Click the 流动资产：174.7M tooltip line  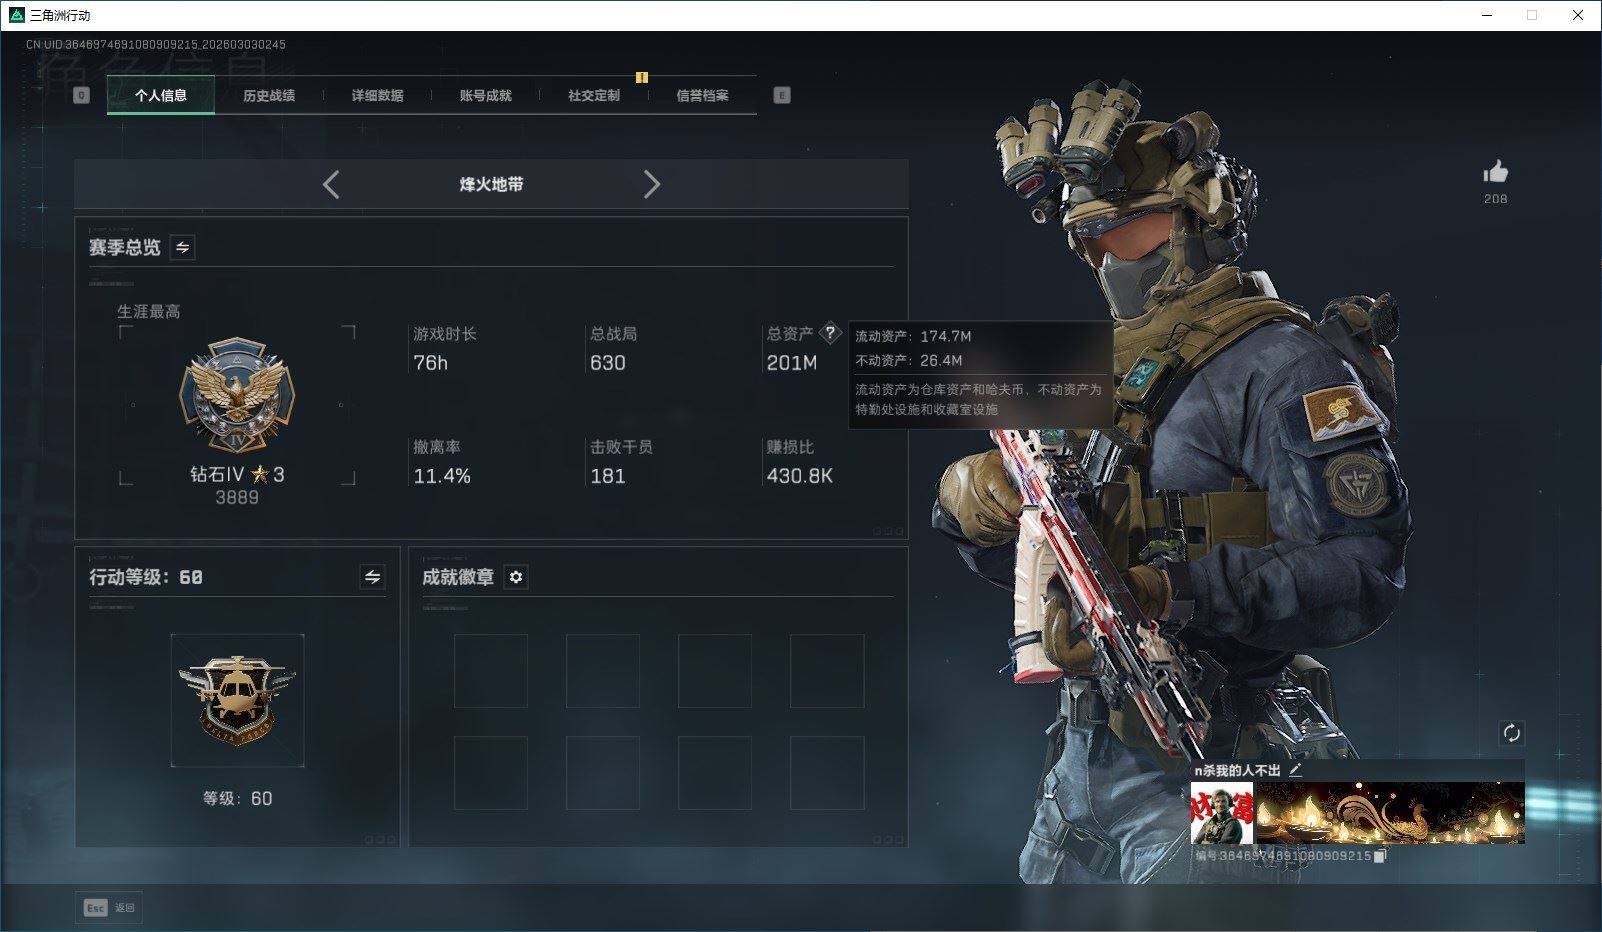(x=913, y=337)
